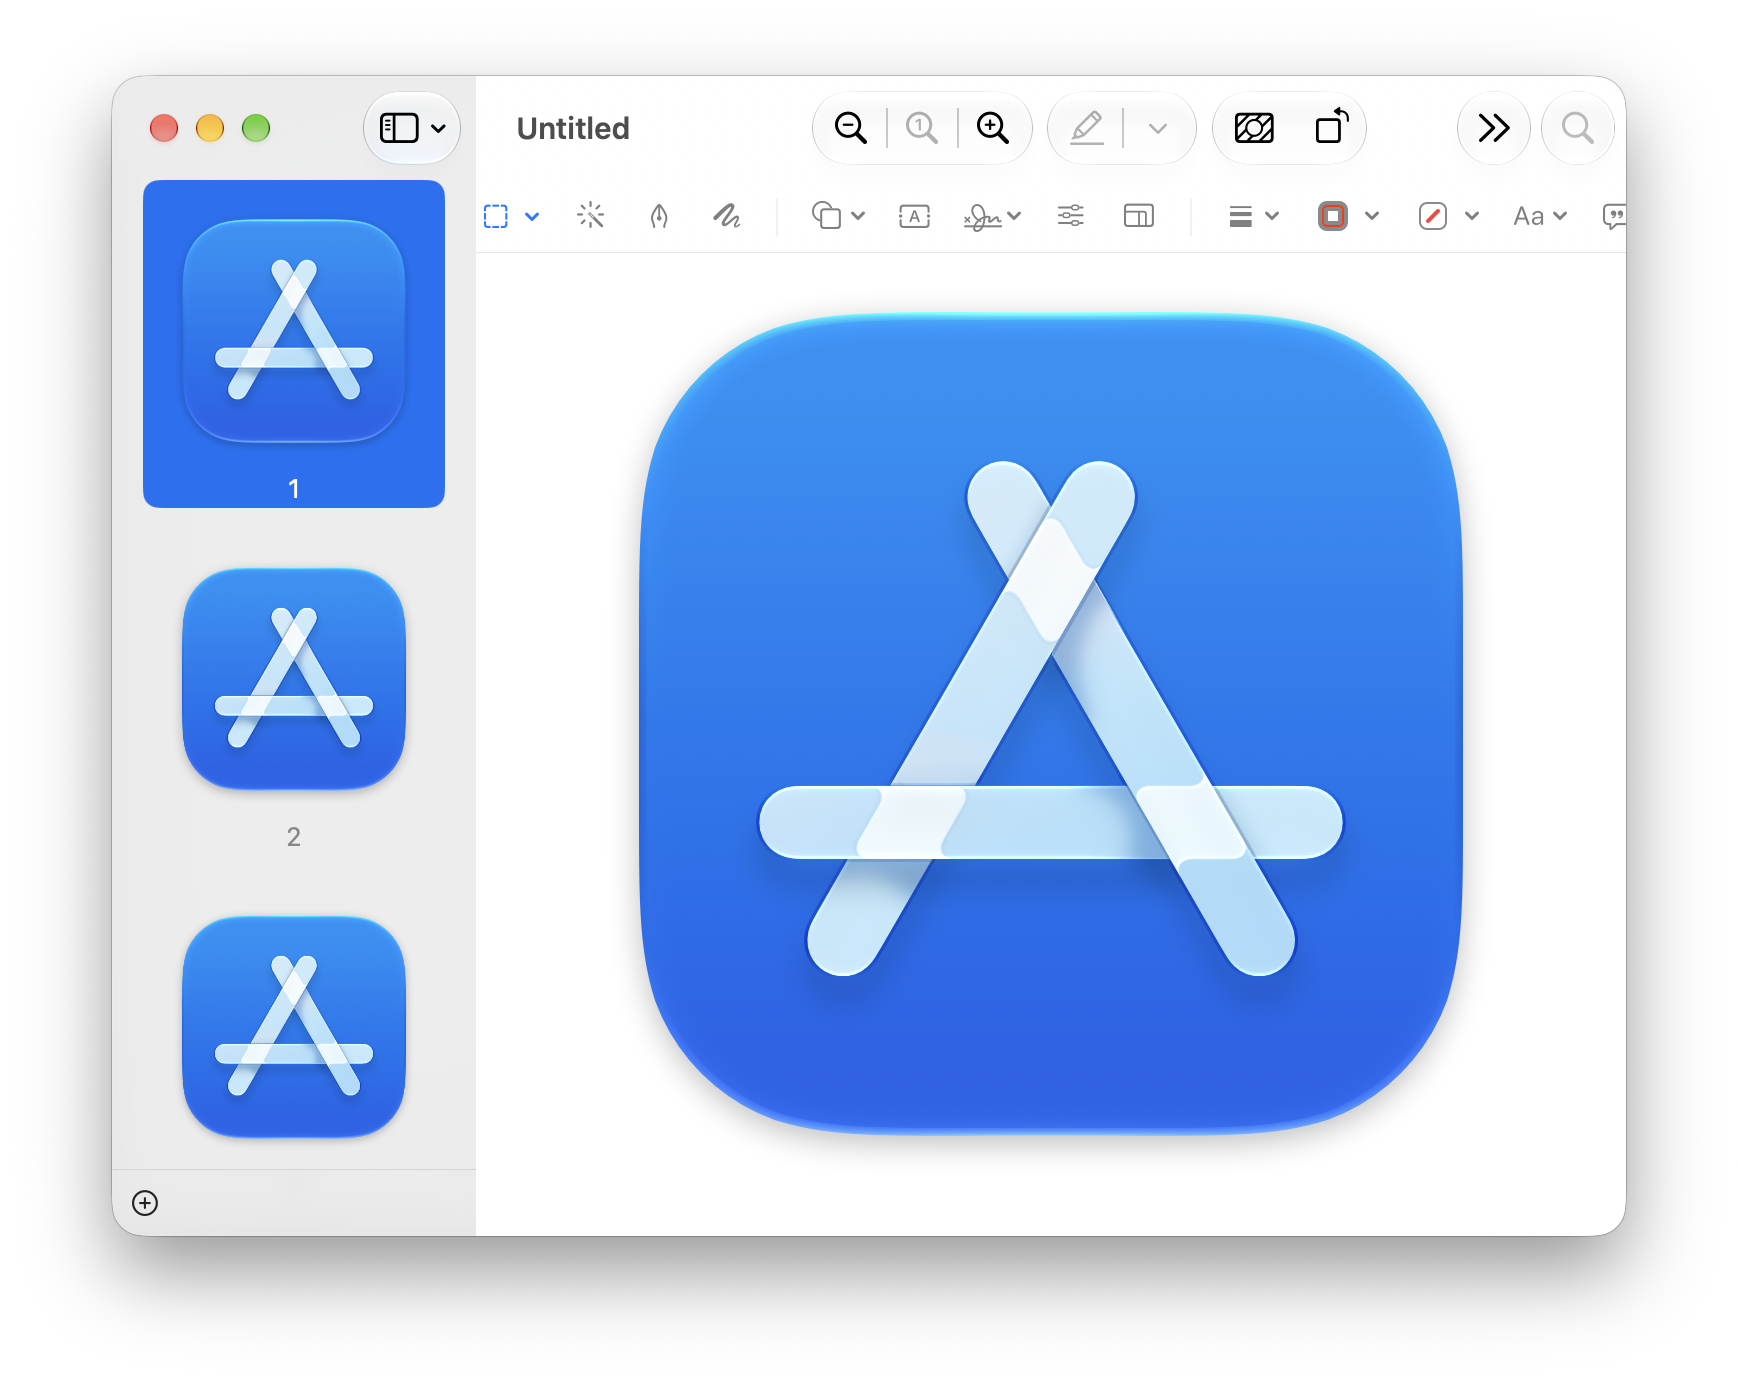
Task: Click the Zoom Out magnifier button
Action: (850, 128)
